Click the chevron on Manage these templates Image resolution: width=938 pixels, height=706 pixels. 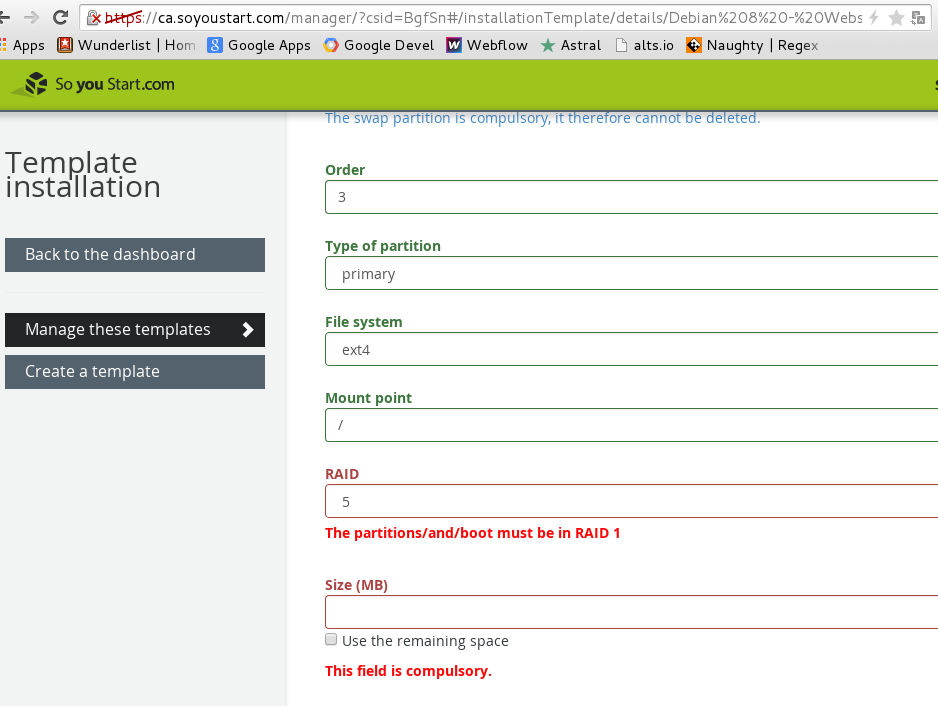248,330
